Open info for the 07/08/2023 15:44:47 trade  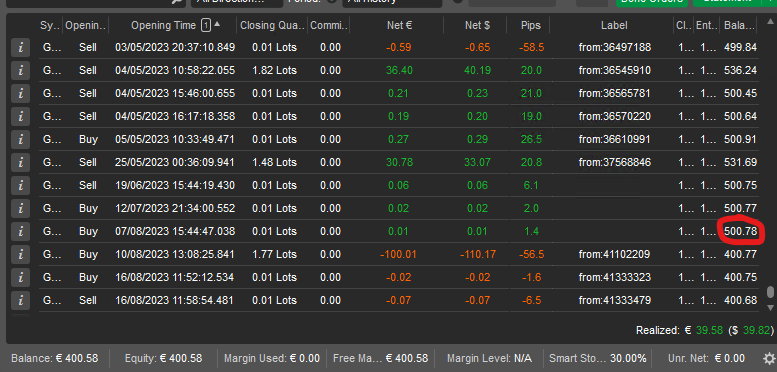(20, 231)
